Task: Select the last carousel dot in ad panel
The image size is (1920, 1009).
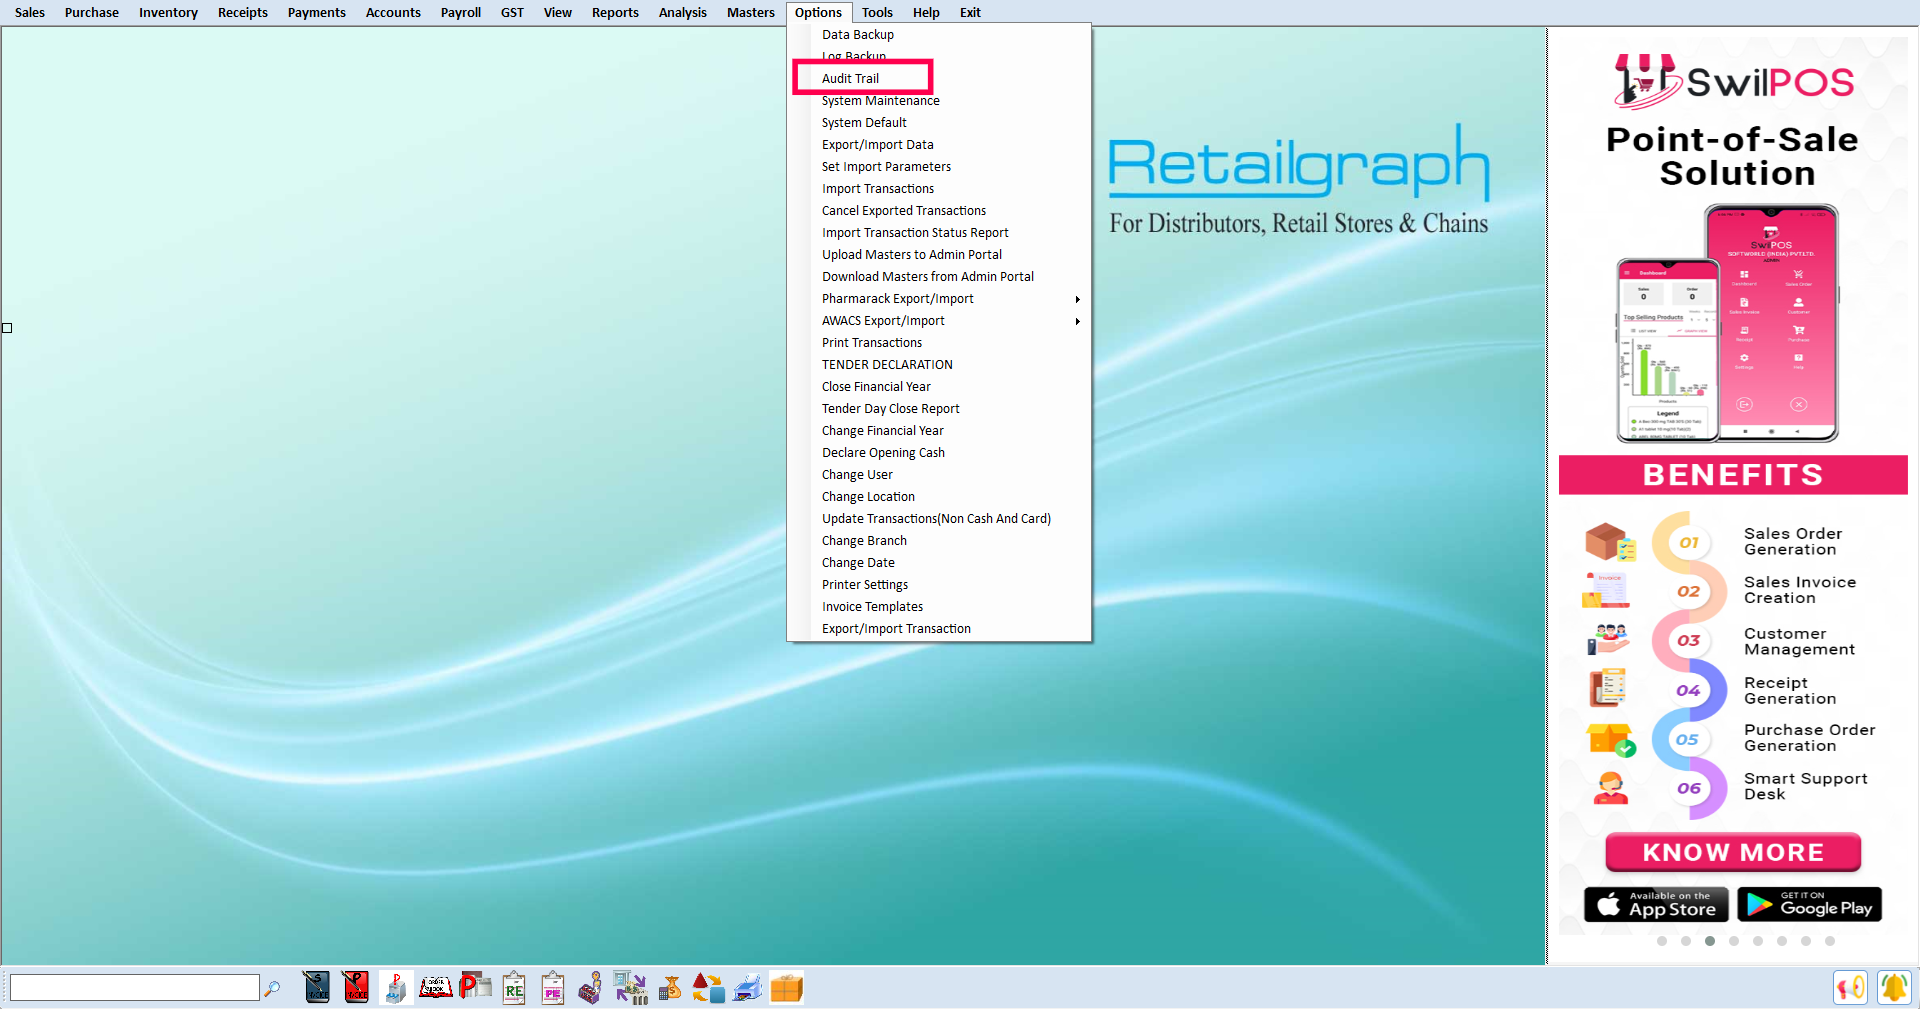Action: (x=1830, y=941)
